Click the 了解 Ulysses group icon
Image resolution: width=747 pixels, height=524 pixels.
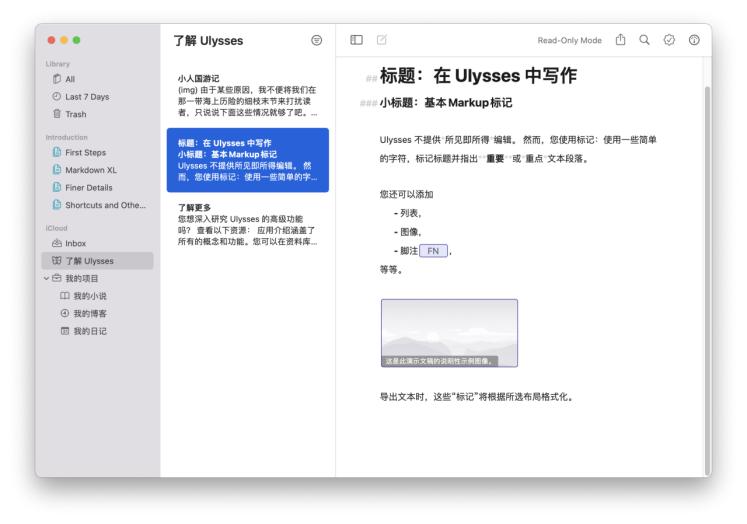tap(57, 261)
